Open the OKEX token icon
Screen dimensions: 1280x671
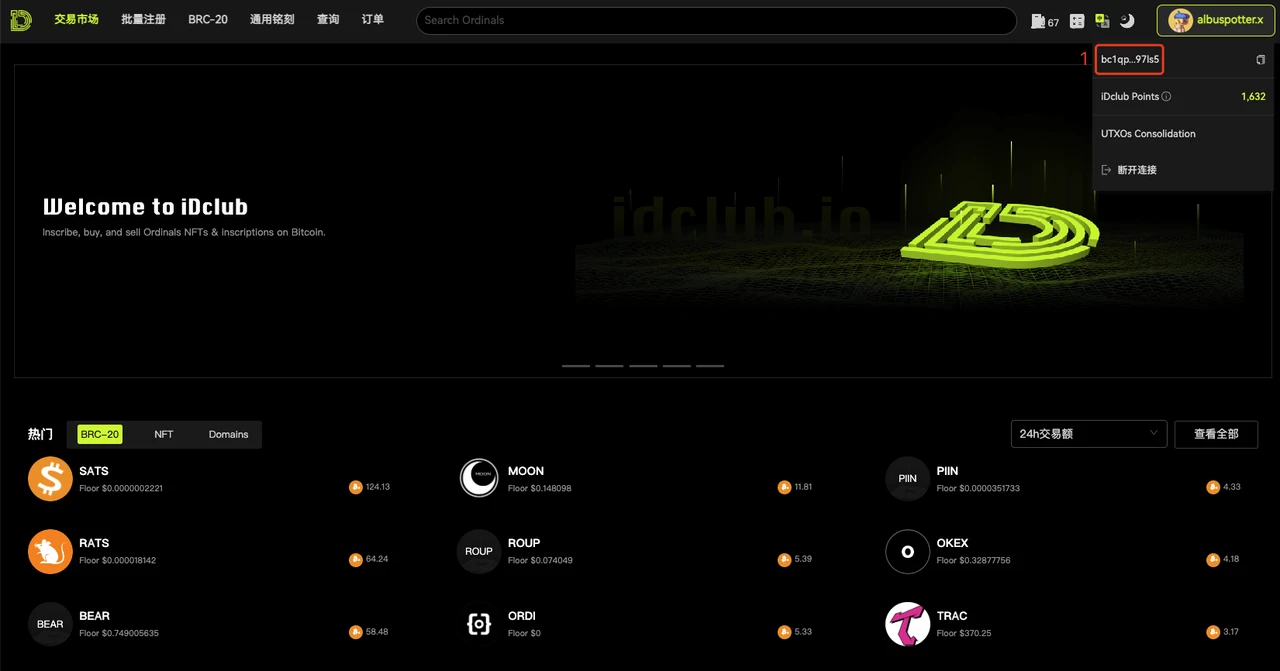point(907,552)
